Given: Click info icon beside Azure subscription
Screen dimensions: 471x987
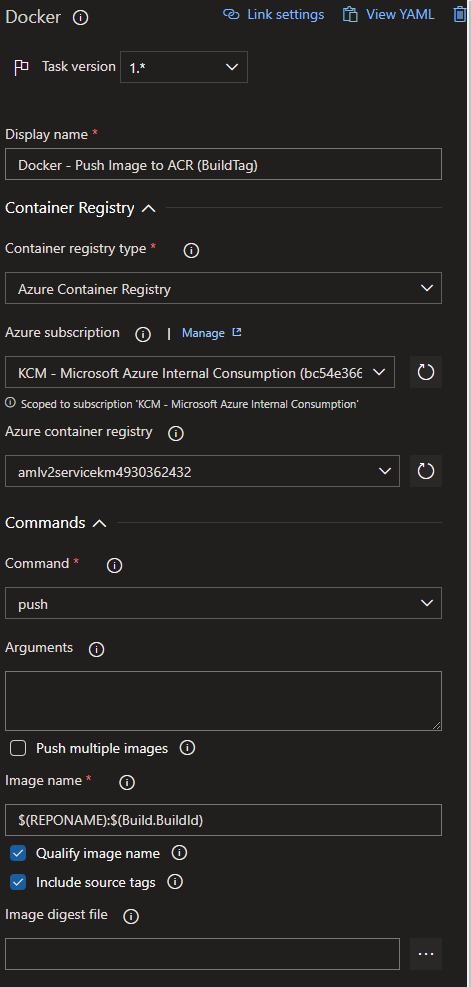Looking at the screenshot, I should pos(143,334).
